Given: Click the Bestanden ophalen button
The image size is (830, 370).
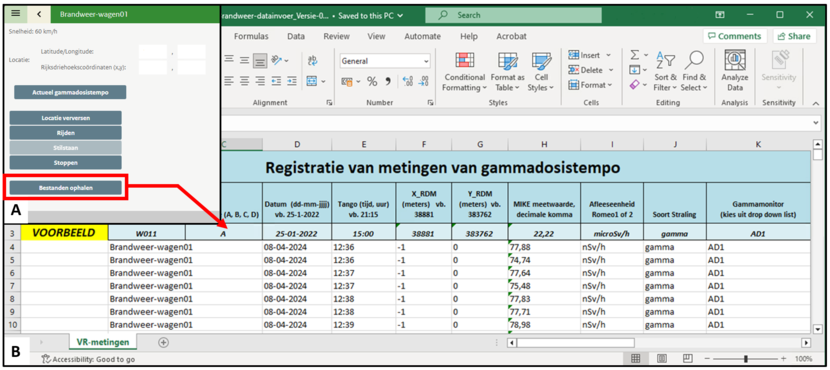Looking at the screenshot, I should [x=66, y=187].
